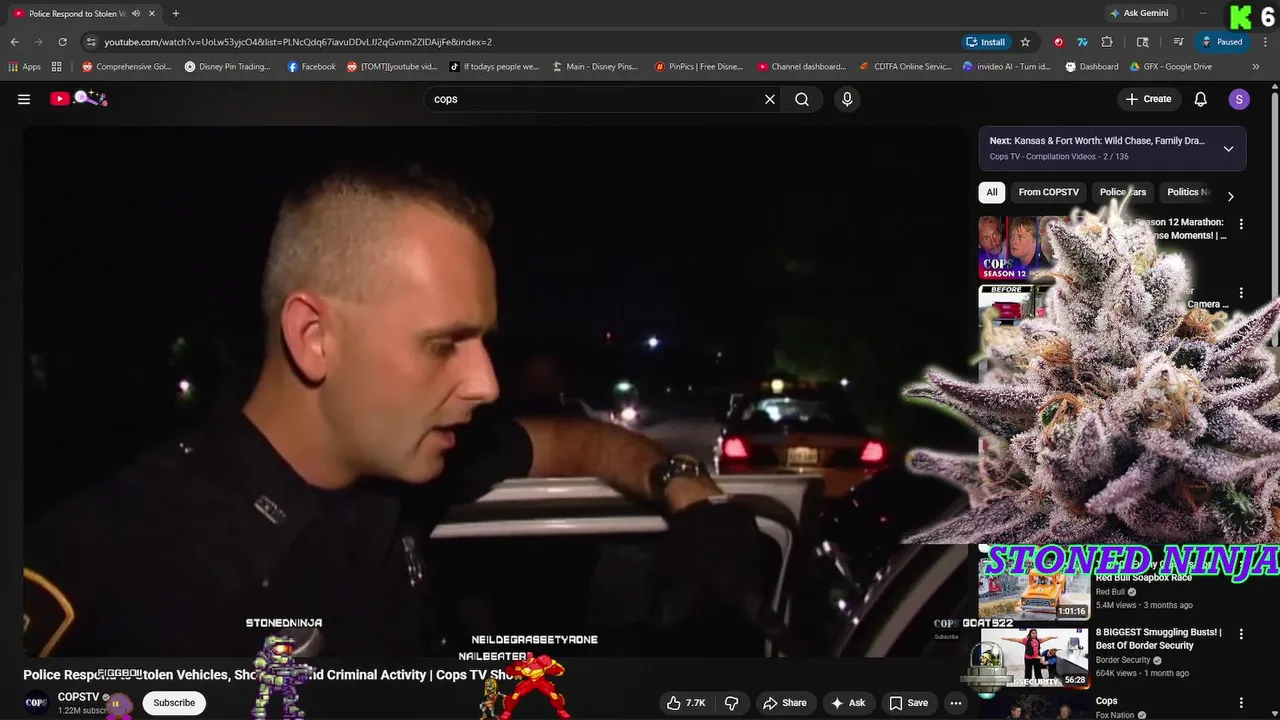Select the 'Police cars' filter chip

[1123, 192]
